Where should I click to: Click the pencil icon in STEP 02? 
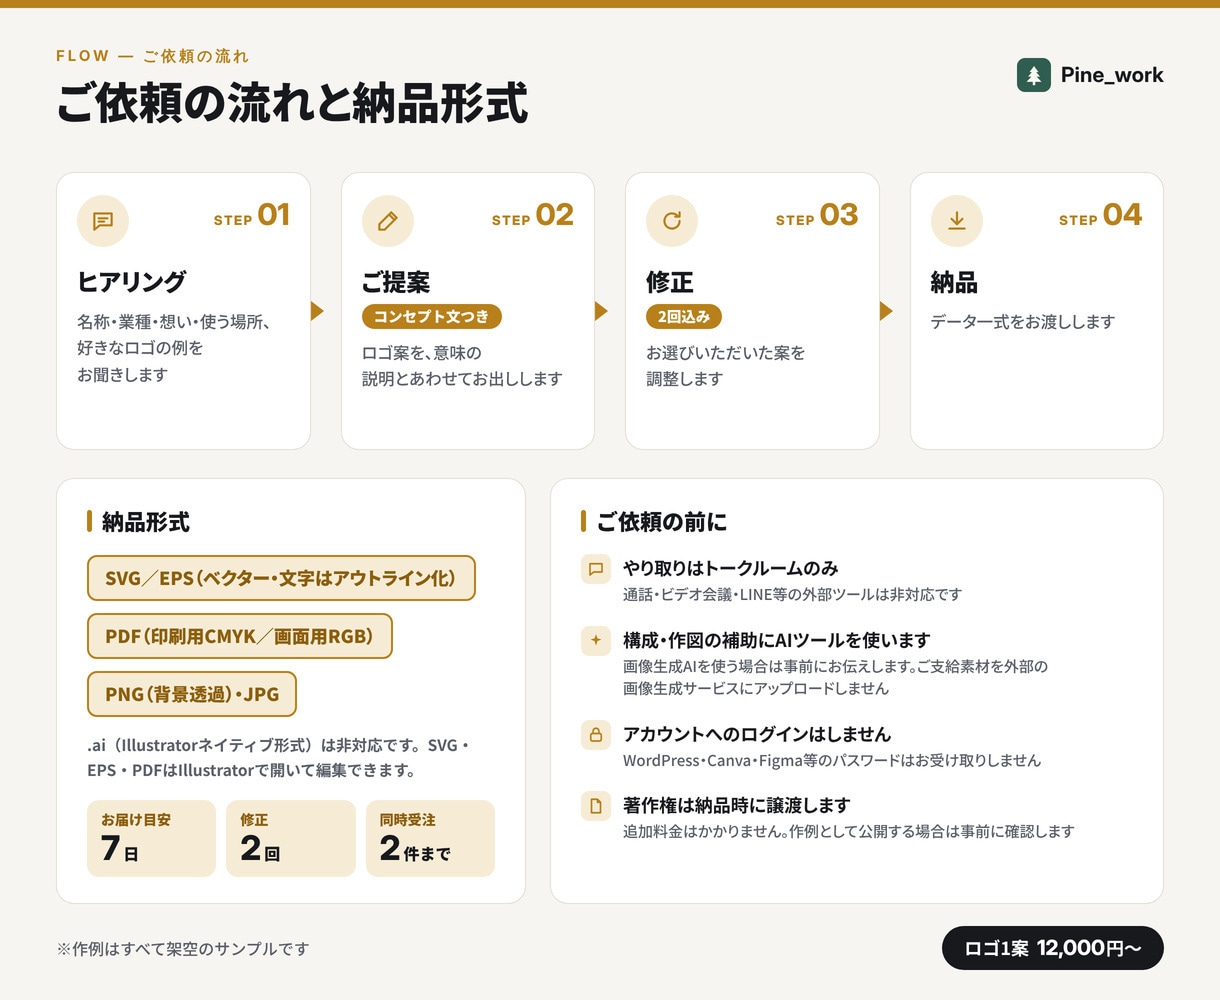388,221
